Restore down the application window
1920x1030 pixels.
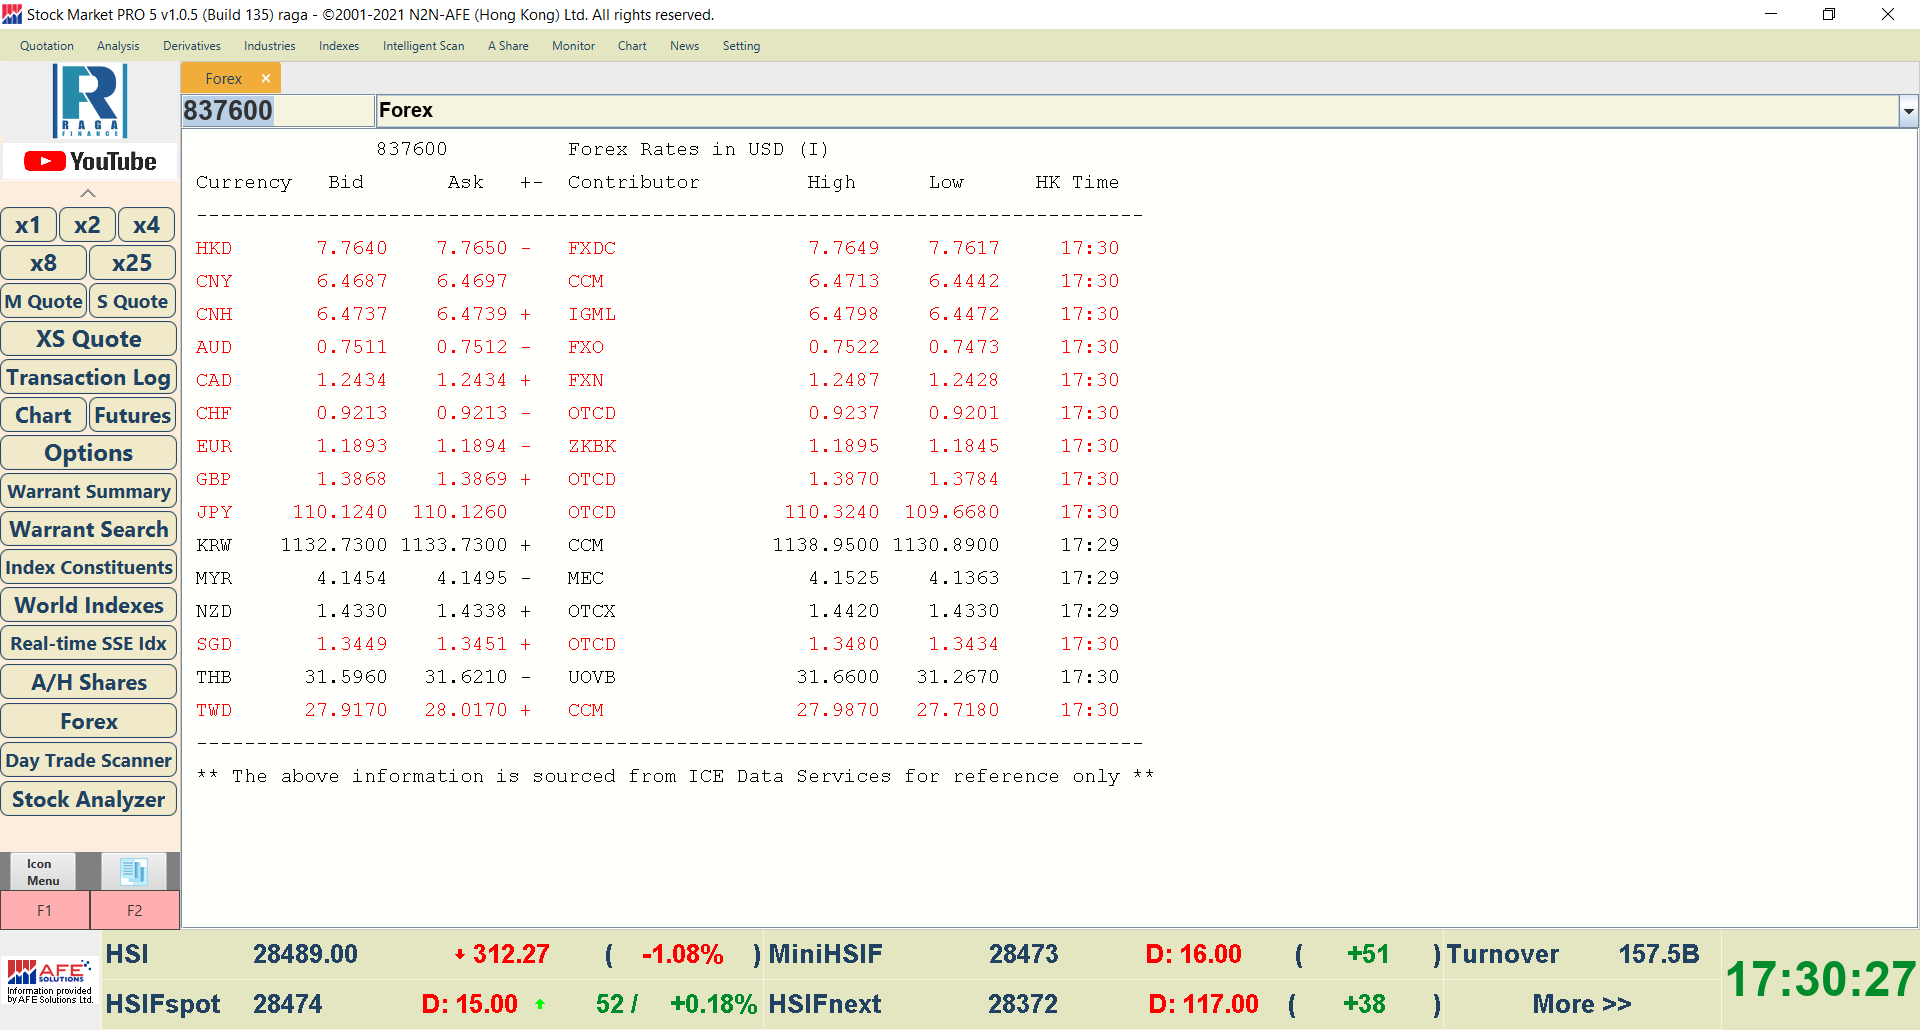tap(1829, 14)
